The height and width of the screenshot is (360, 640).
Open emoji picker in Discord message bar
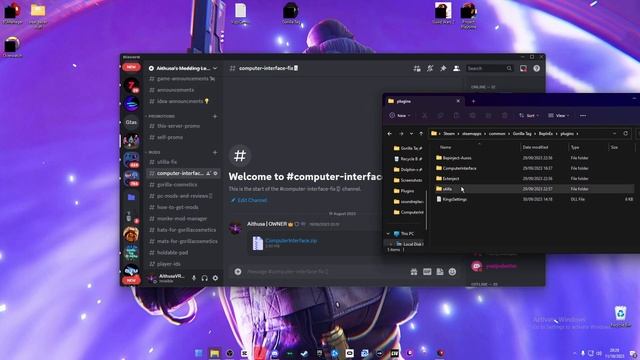pyautogui.click(x=452, y=272)
